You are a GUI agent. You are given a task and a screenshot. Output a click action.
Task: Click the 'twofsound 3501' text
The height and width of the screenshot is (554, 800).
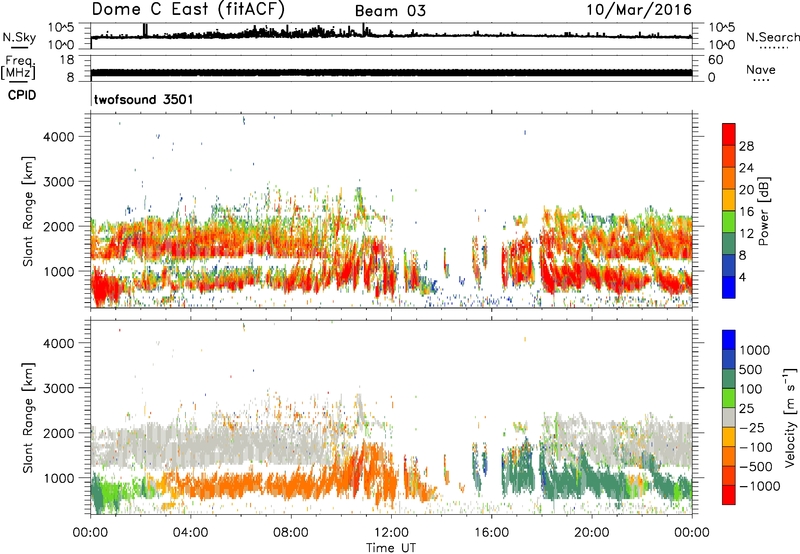coord(144,99)
